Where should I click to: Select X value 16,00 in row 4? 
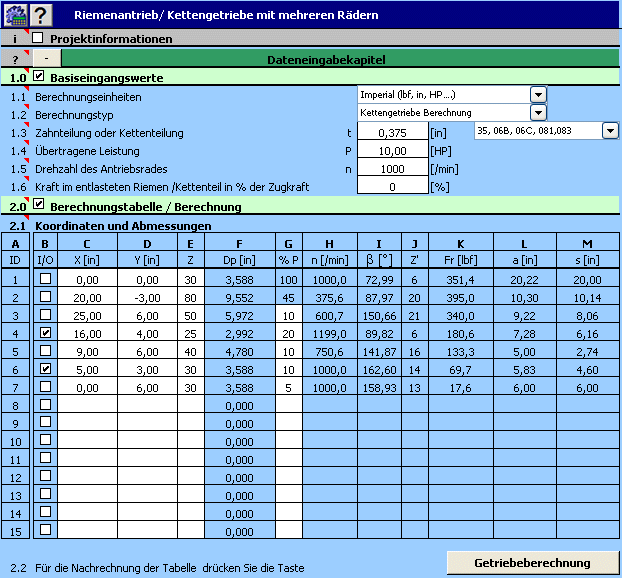(x=88, y=334)
